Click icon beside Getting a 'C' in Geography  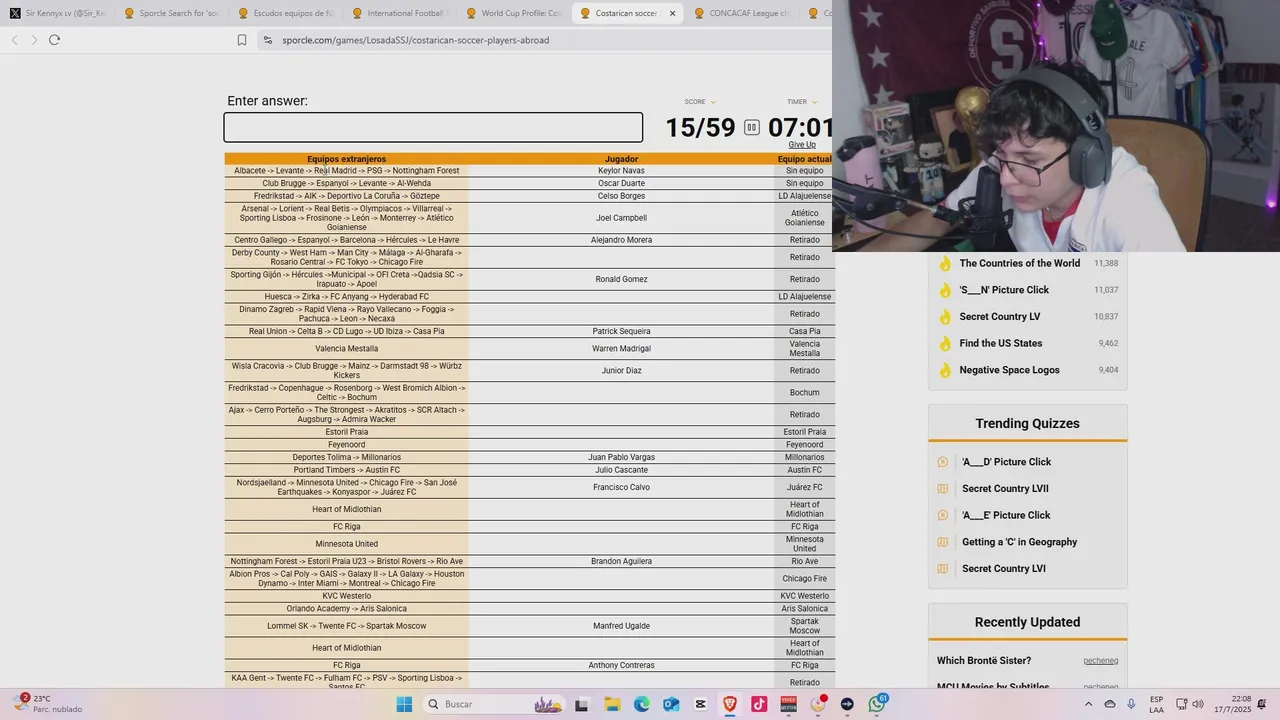point(942,542)
